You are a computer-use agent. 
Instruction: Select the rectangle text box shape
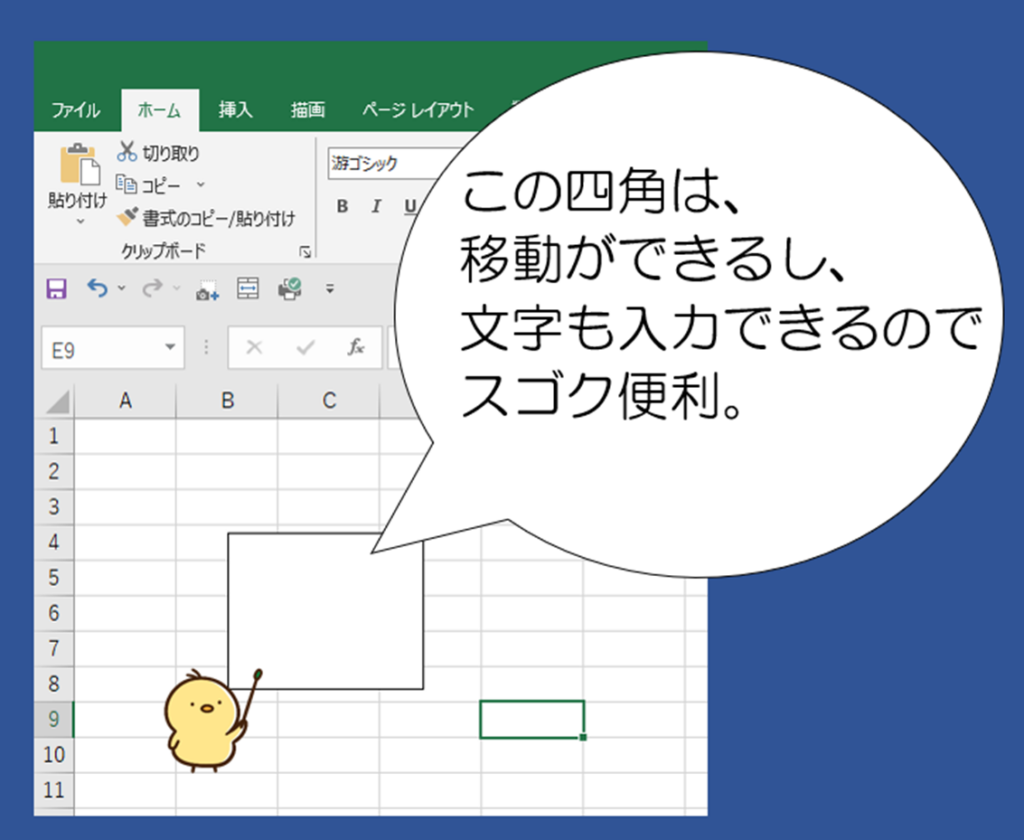(325, 611)
